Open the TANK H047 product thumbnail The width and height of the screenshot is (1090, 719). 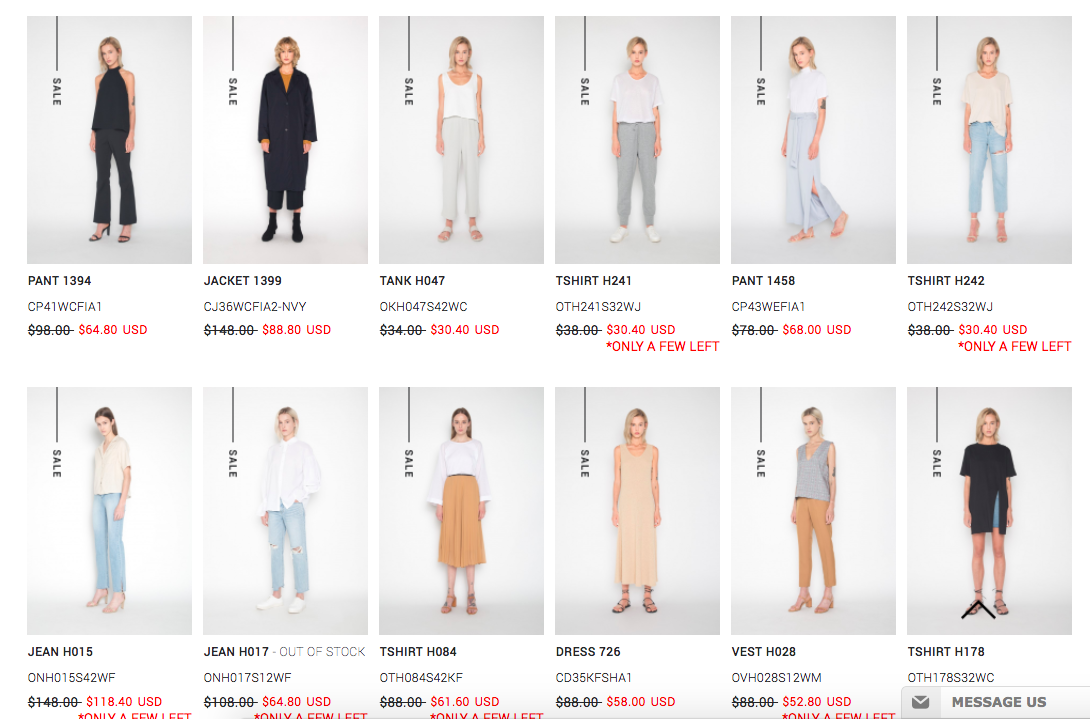click(461, 140)
